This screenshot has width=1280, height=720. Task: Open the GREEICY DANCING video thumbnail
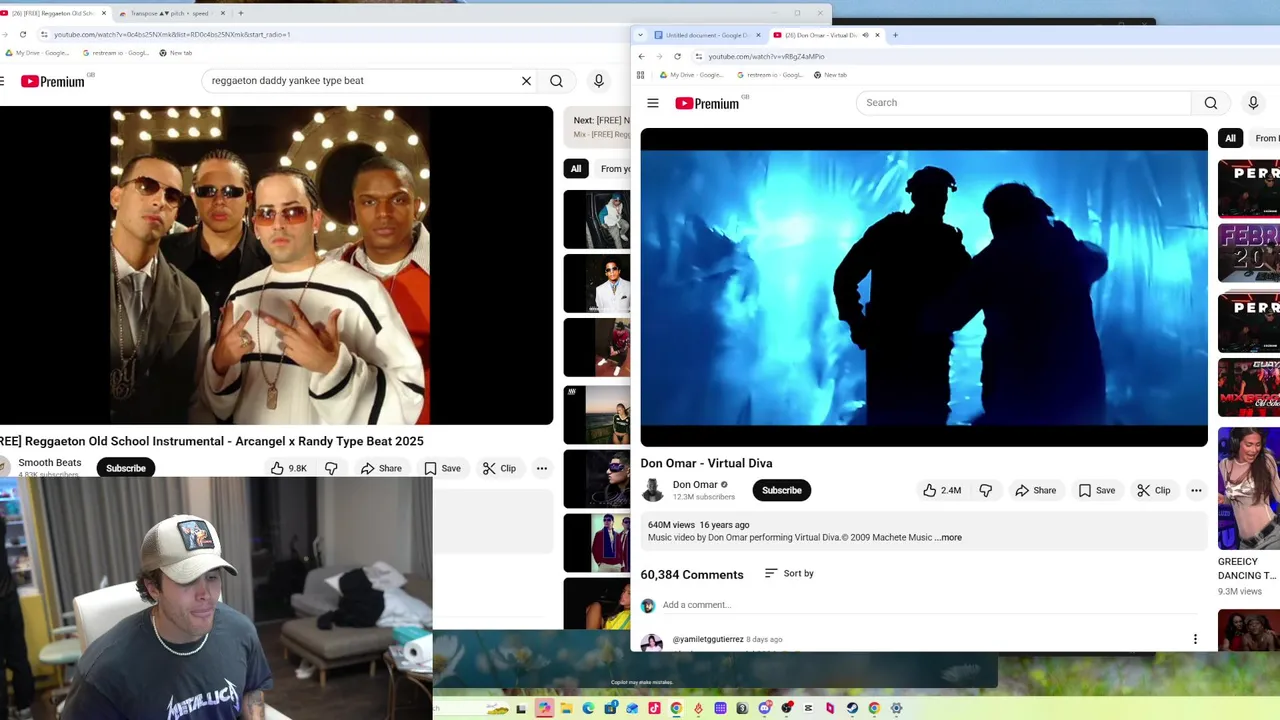click(1249, 488)
